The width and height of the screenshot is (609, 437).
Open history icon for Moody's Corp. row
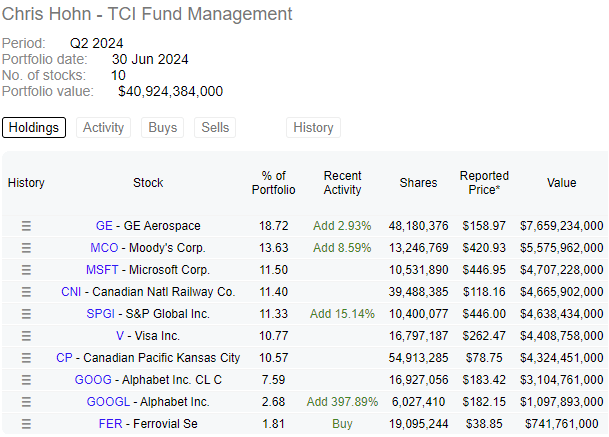coord(26,248)
